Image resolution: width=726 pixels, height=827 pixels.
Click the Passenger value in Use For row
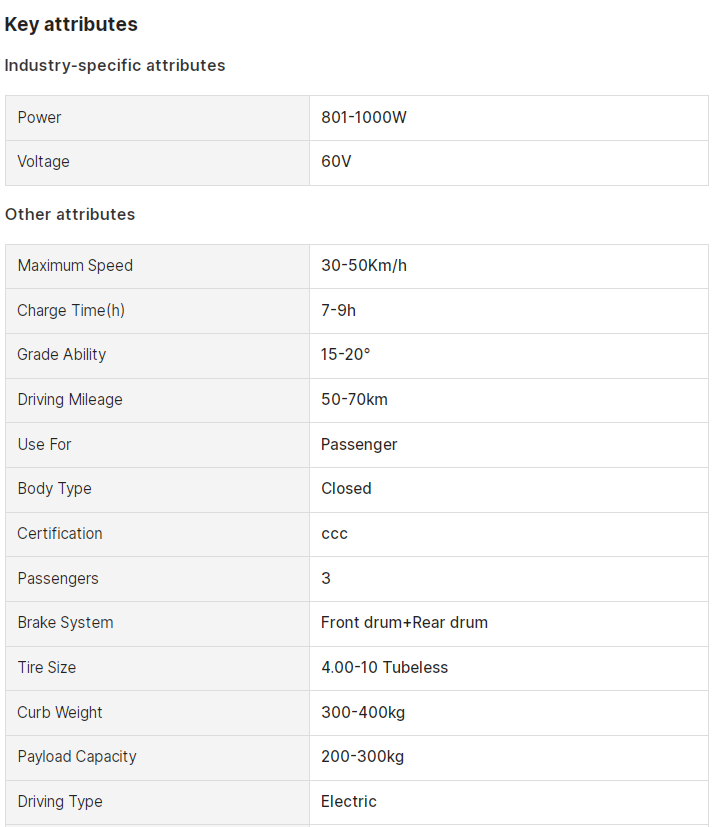tap(359, 445)
